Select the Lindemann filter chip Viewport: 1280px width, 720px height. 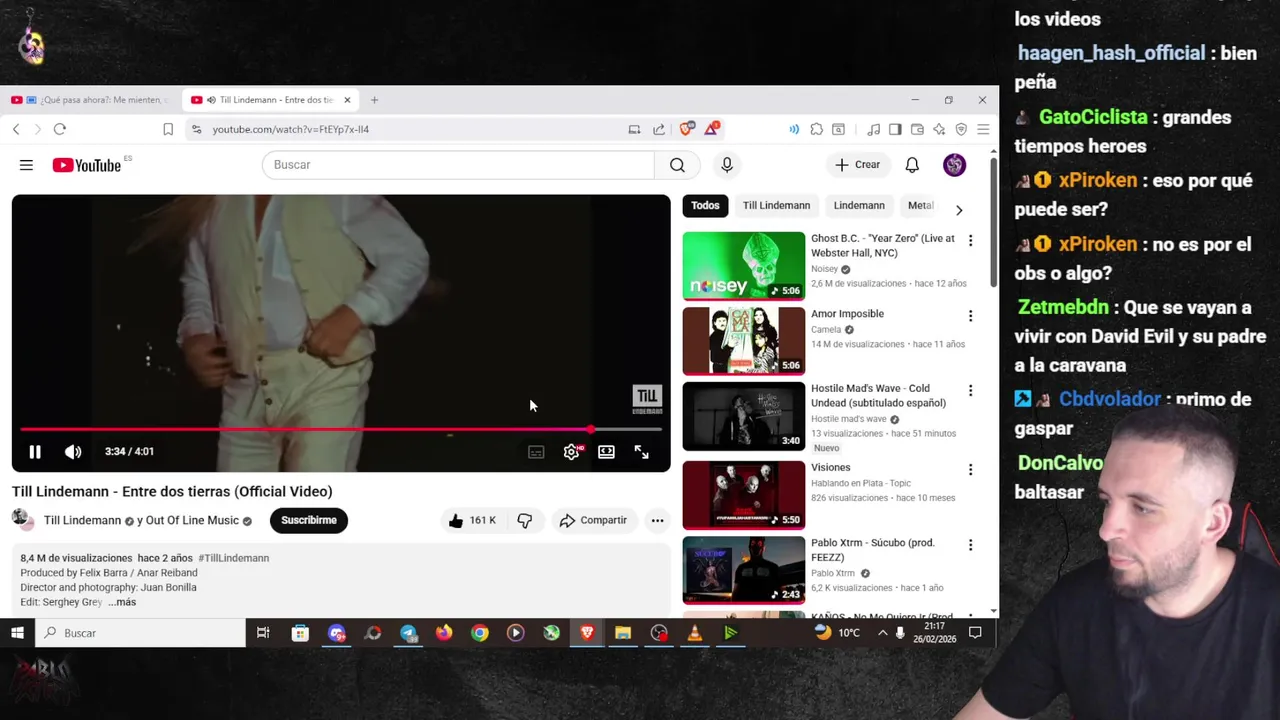tap(859, 206)
